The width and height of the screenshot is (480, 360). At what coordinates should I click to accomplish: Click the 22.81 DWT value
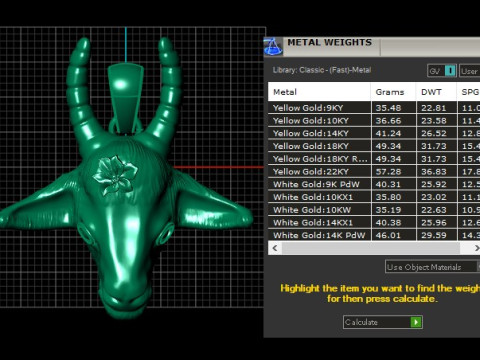point(434,108)
